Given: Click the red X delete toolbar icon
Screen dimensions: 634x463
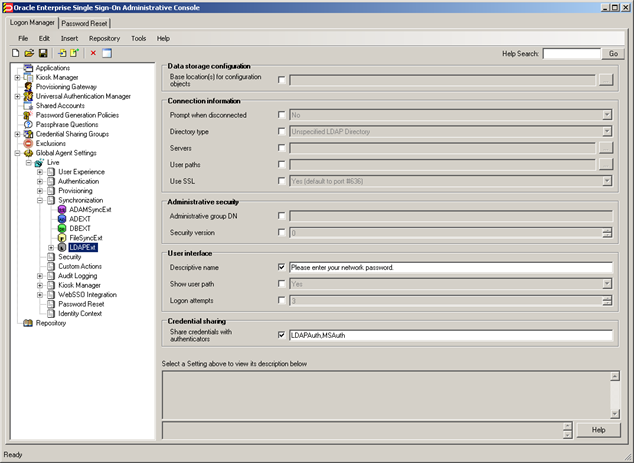Looking at the screenshot, I should [x=93, y=53].
